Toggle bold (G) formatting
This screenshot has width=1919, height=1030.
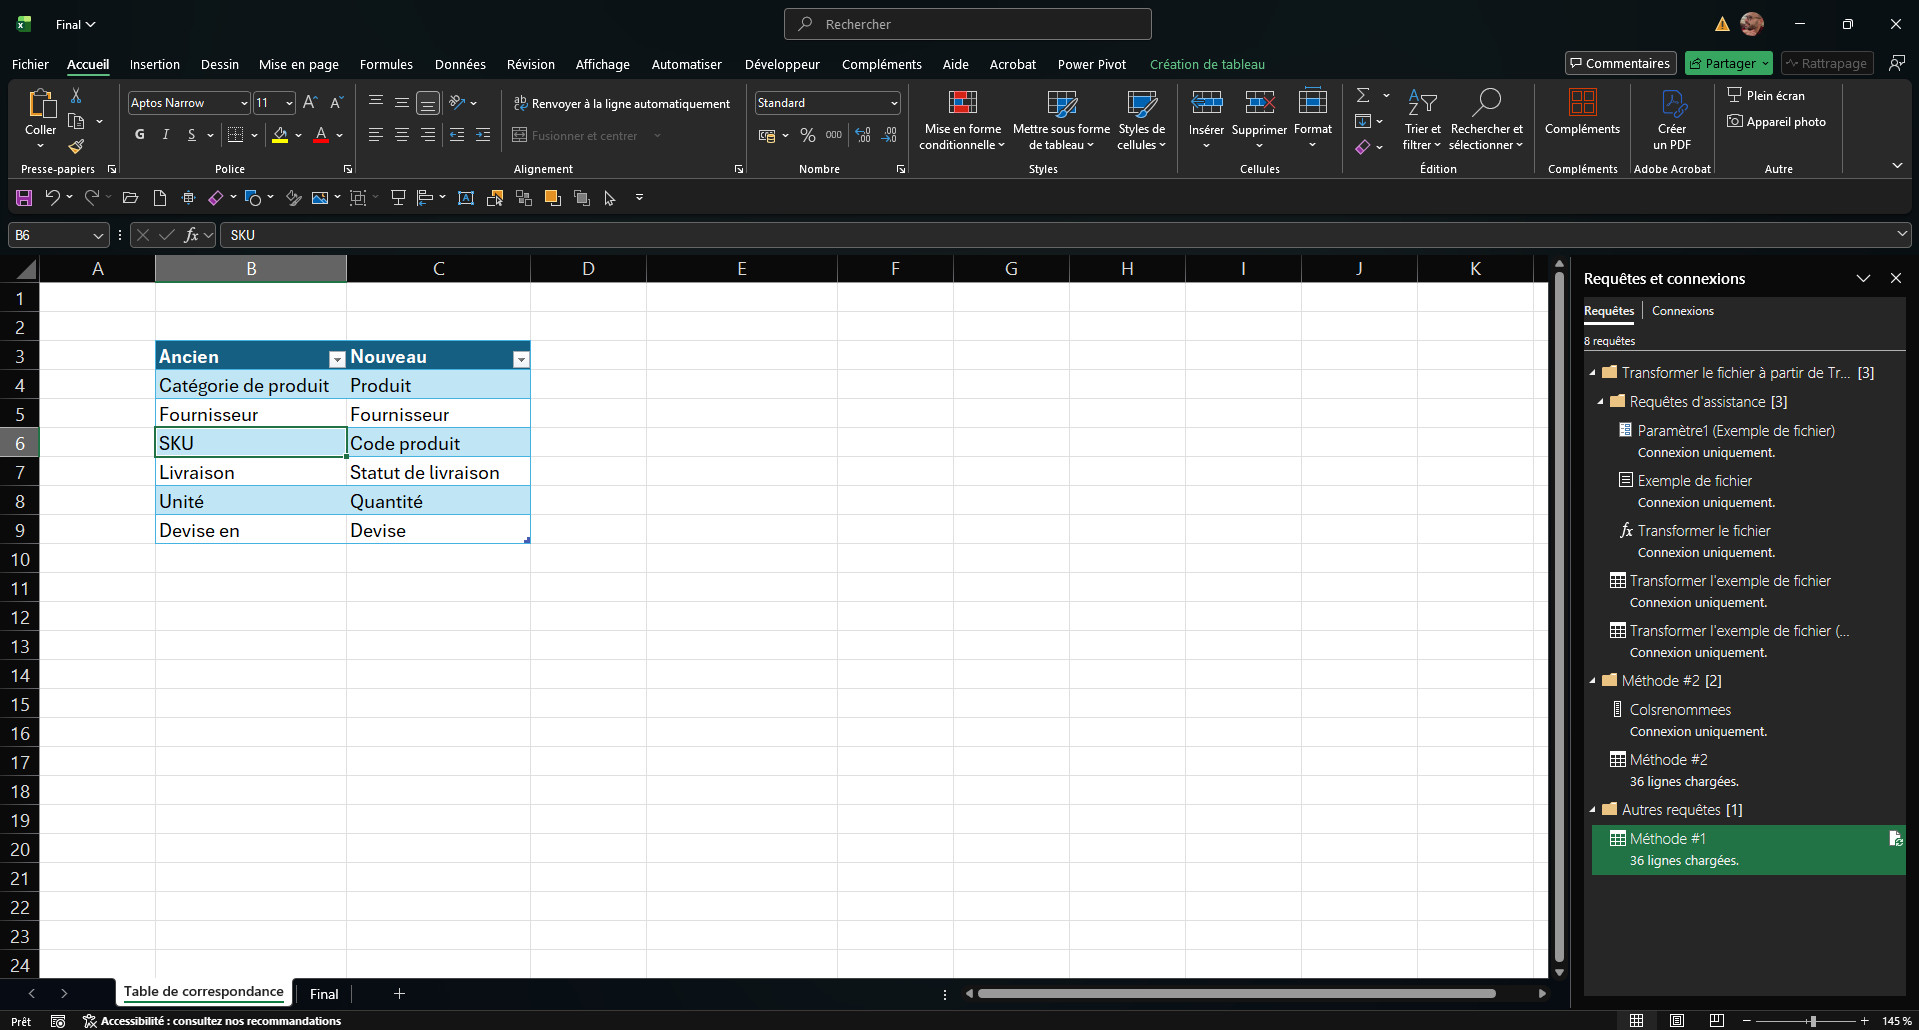(140, 135)
